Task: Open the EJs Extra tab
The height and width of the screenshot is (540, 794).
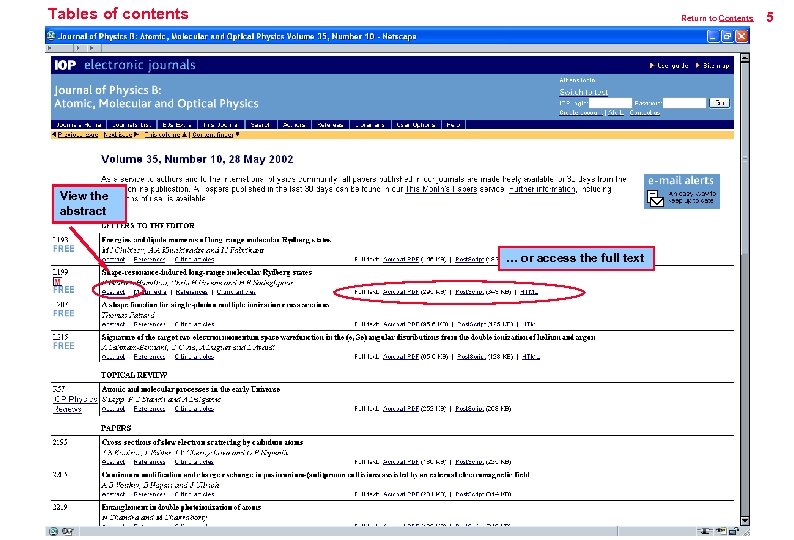Action: click(177, 125)
